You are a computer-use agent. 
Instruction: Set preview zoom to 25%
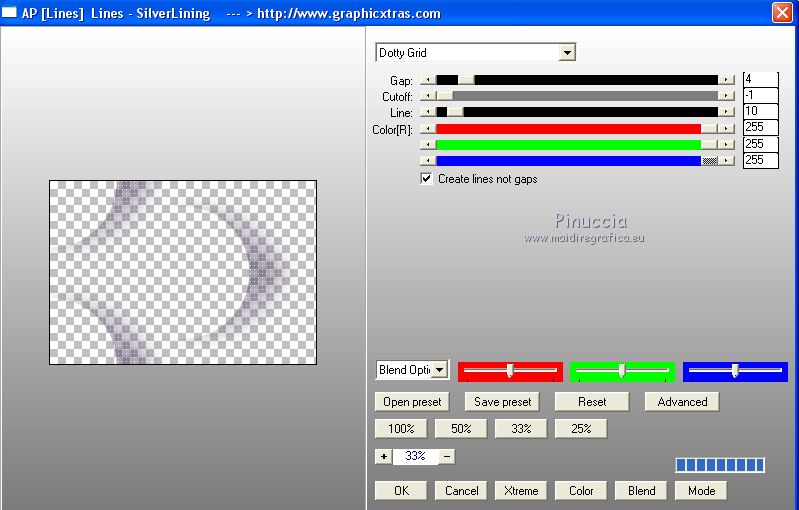pyautogui.click(x=581, y=429)
